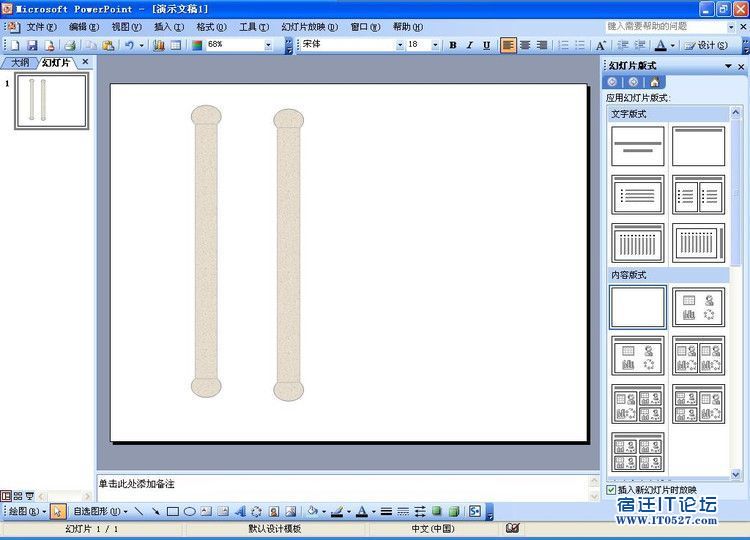
Task: Toggle Italic formatting
Action: (x=470, y=45)
